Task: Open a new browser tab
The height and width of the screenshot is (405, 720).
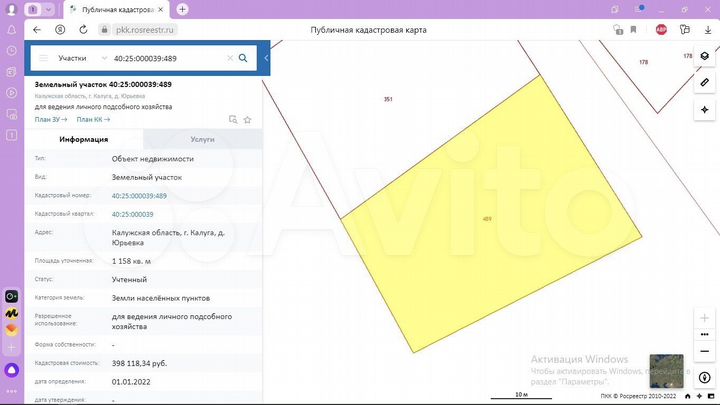Action: (x=182, y=10)
